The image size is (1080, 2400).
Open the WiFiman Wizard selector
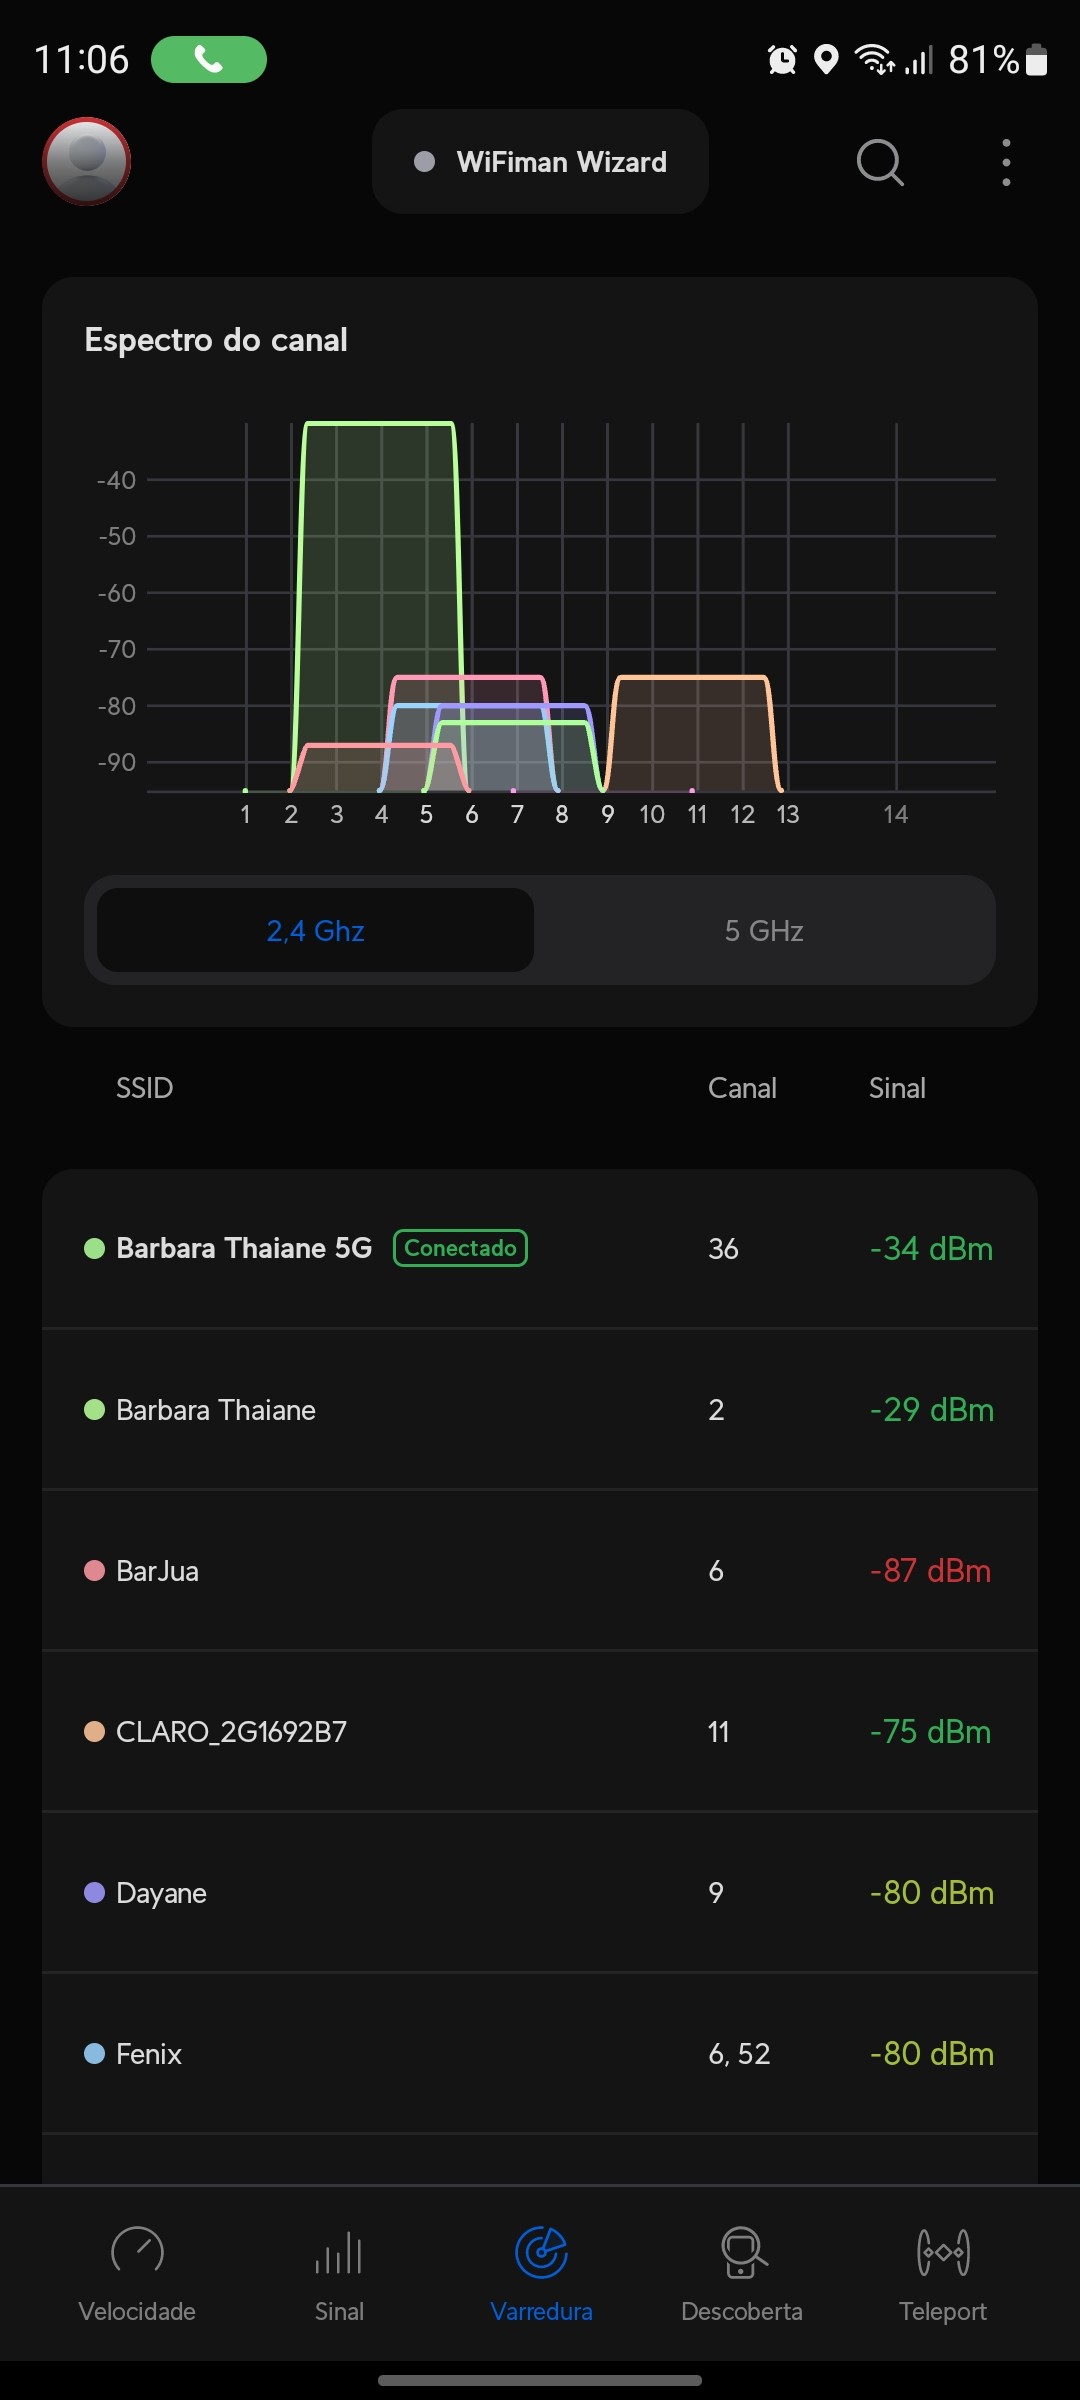tap(540, 162)
